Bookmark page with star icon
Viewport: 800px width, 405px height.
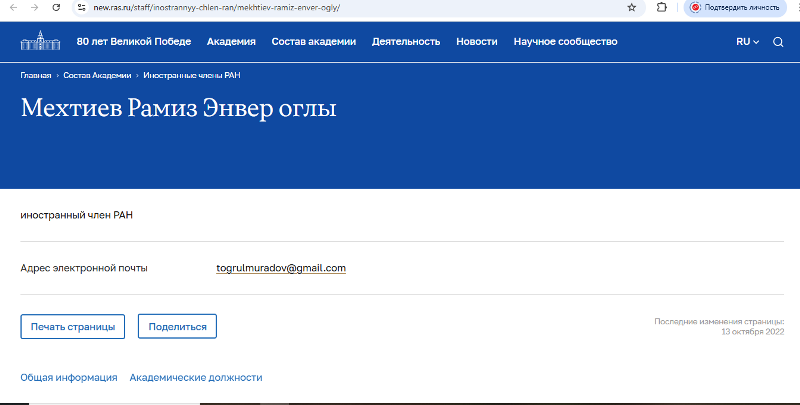point(631,7)
